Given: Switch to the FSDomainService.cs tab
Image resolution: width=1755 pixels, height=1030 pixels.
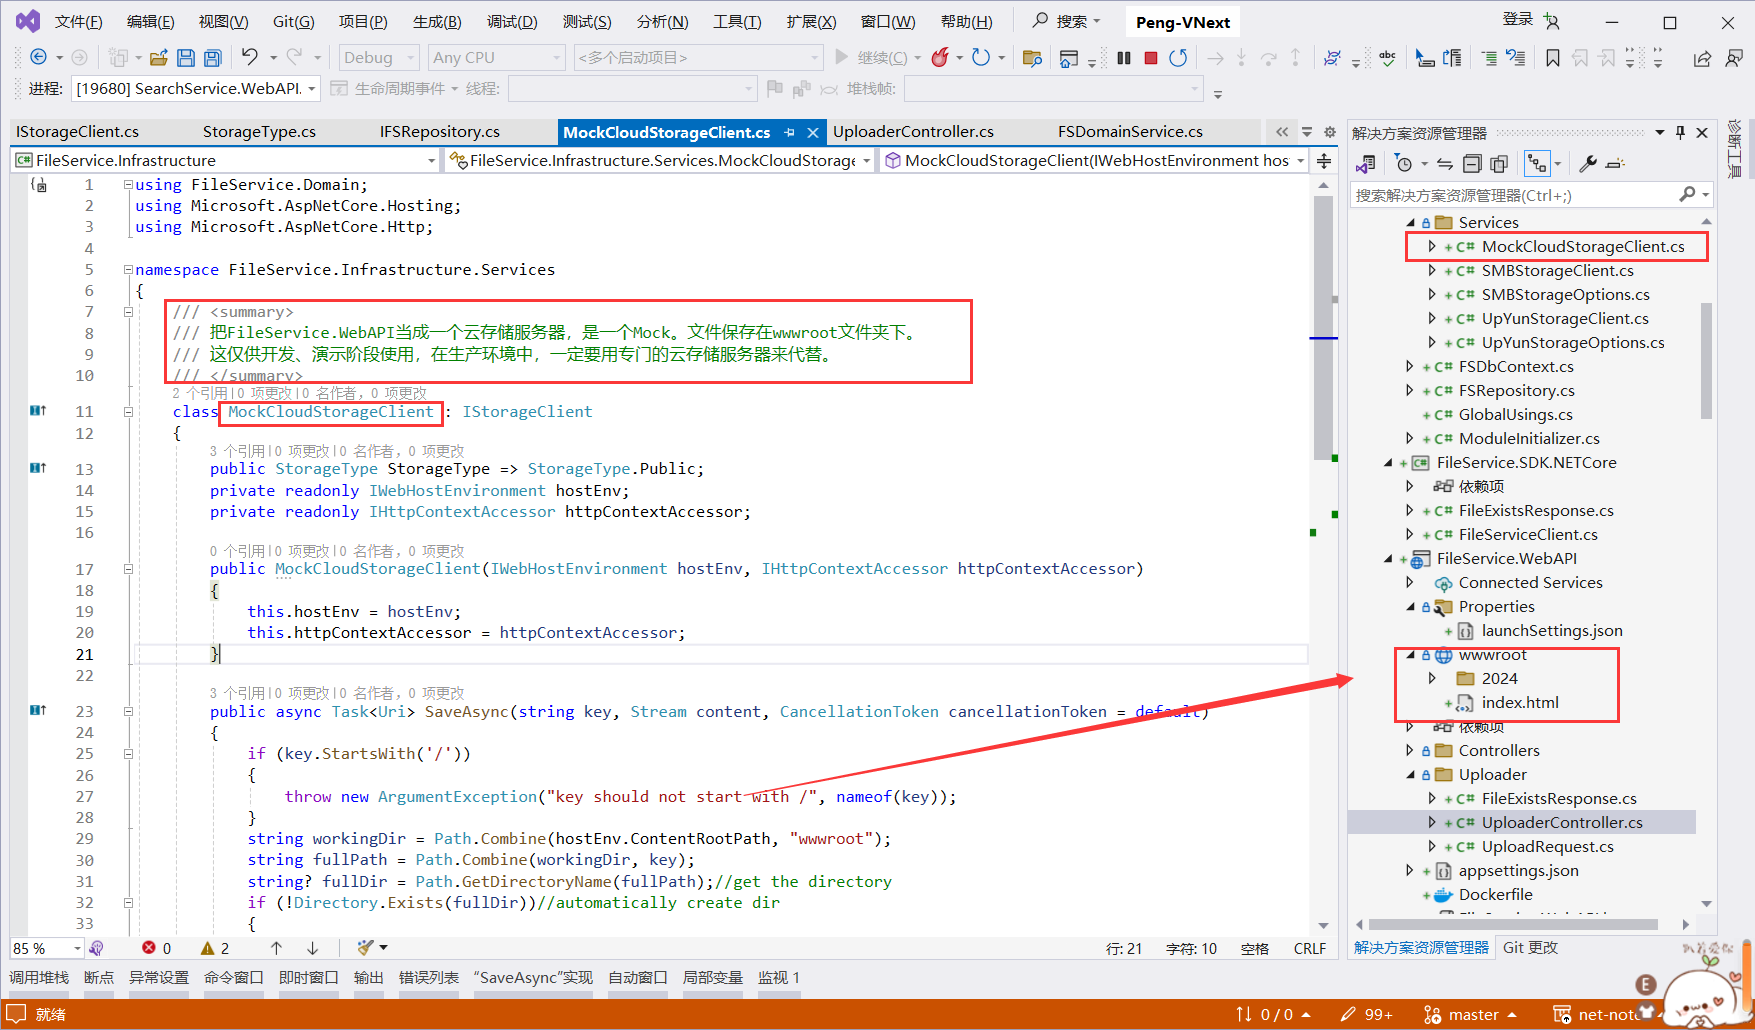Looking at the screenshot, I should [1130, 132].
